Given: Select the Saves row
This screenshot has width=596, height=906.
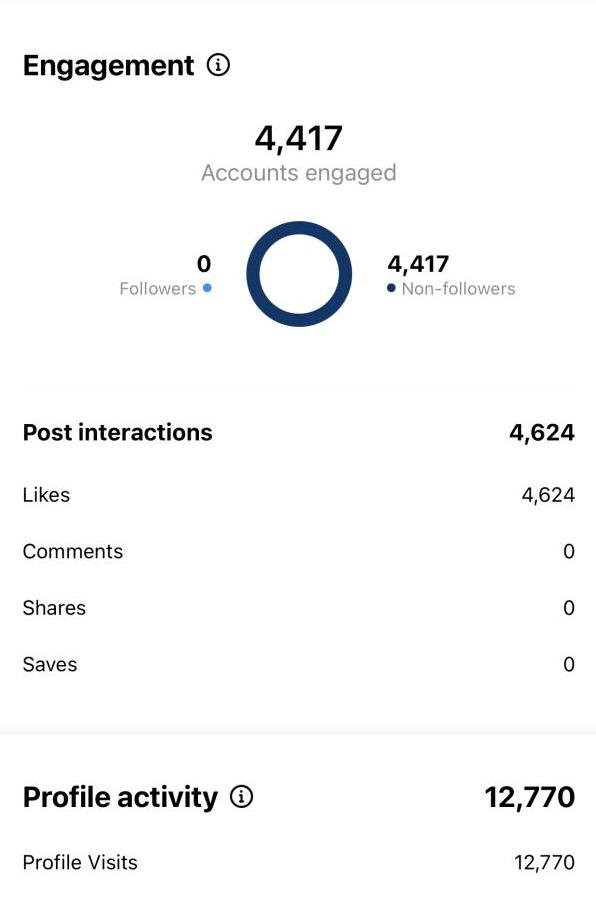Looking at the screenshot, I should [x=298, y=665].
